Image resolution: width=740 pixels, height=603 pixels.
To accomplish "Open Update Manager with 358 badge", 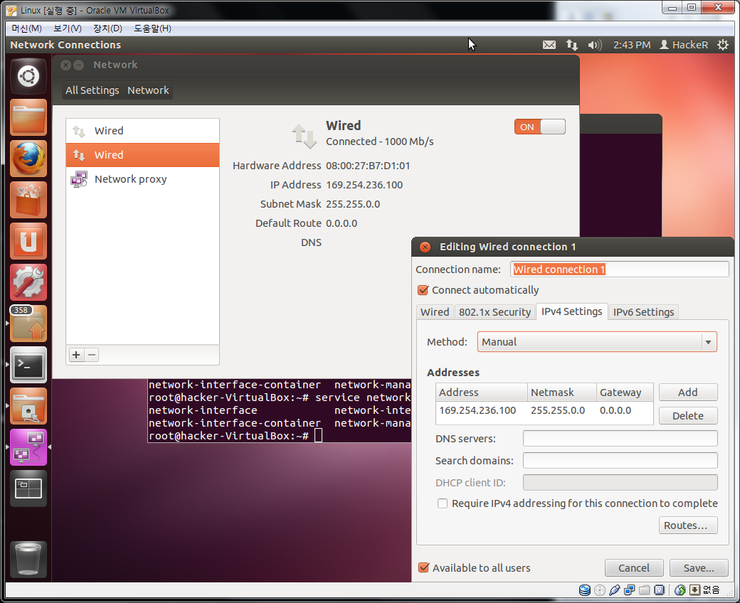I will [28, 324].
